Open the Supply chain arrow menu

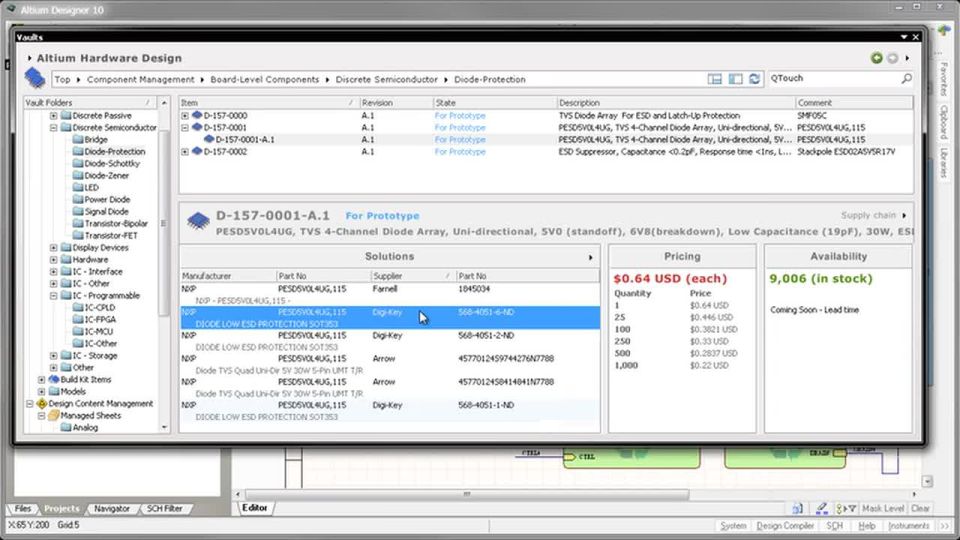[x=904, y=216]
